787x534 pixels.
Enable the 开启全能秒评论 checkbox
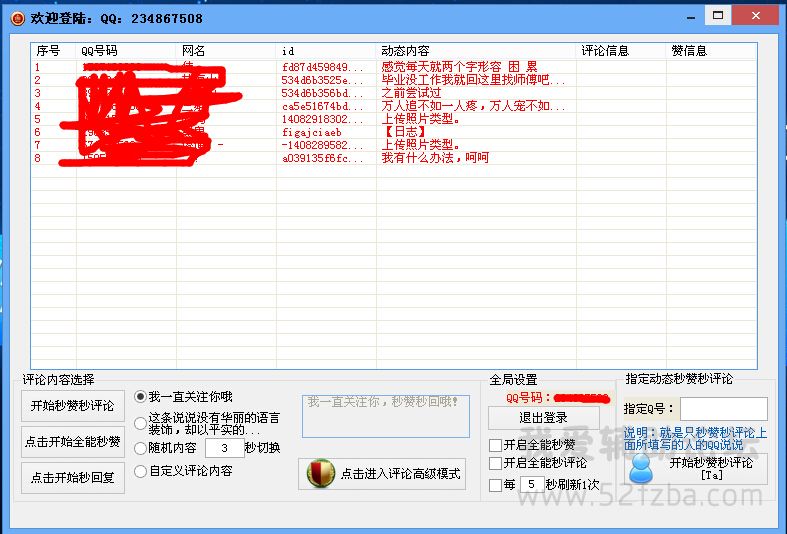[x=495, y=462]
